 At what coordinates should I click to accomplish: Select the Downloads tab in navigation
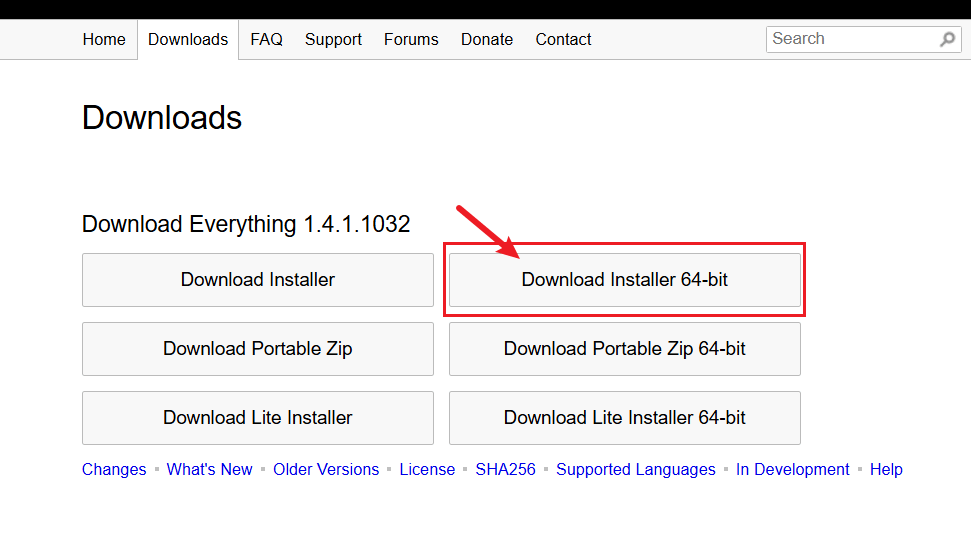point(188,40)
